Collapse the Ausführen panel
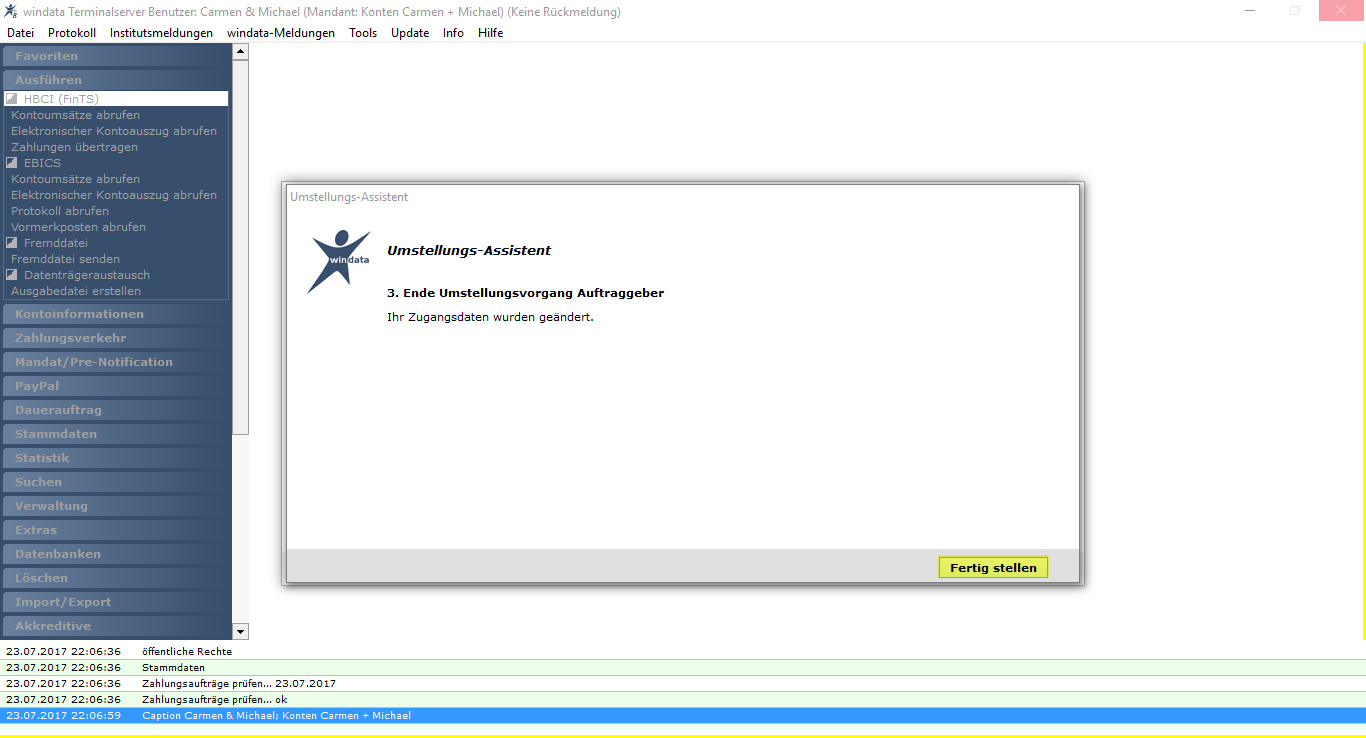This screenshot has width=1366, height=738. pos(115,80)
